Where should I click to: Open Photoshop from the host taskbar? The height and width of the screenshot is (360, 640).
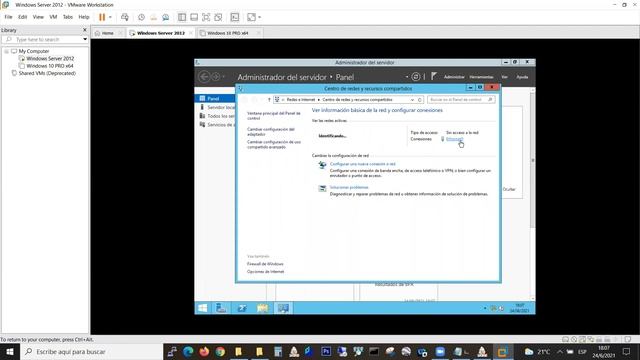pos(326,352)
